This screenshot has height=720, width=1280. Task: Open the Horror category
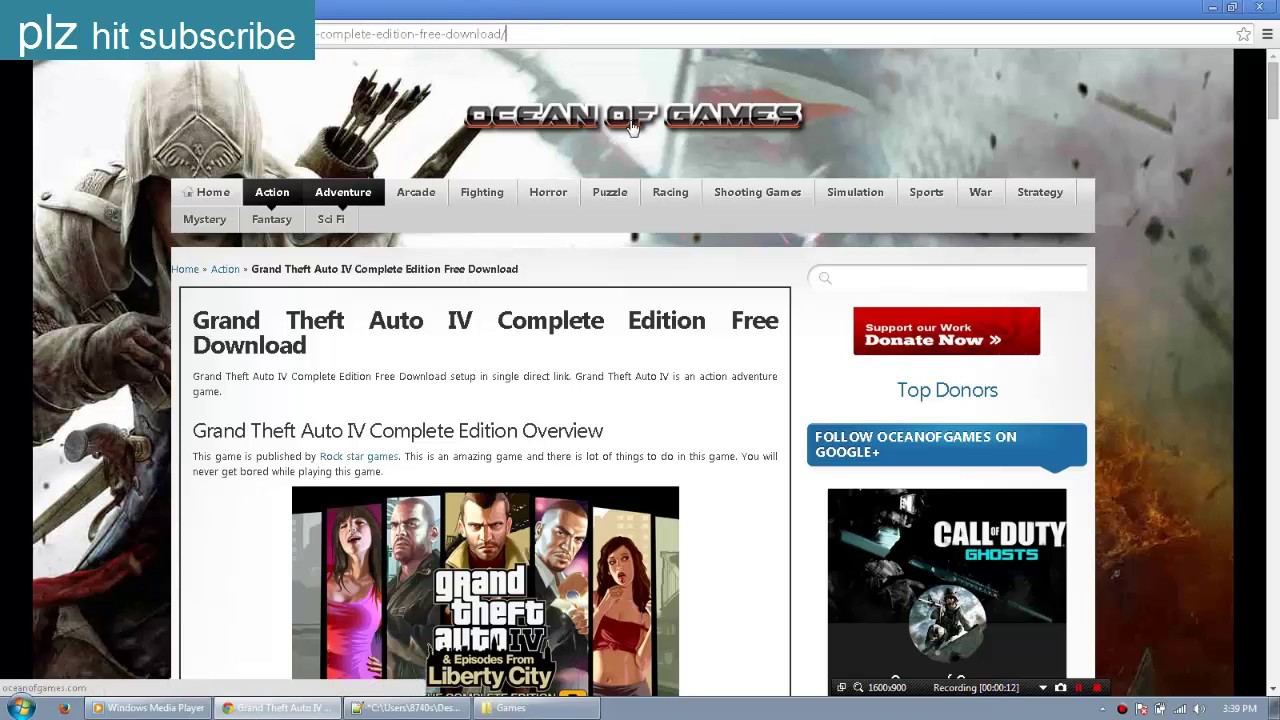[x=548, y=192]
